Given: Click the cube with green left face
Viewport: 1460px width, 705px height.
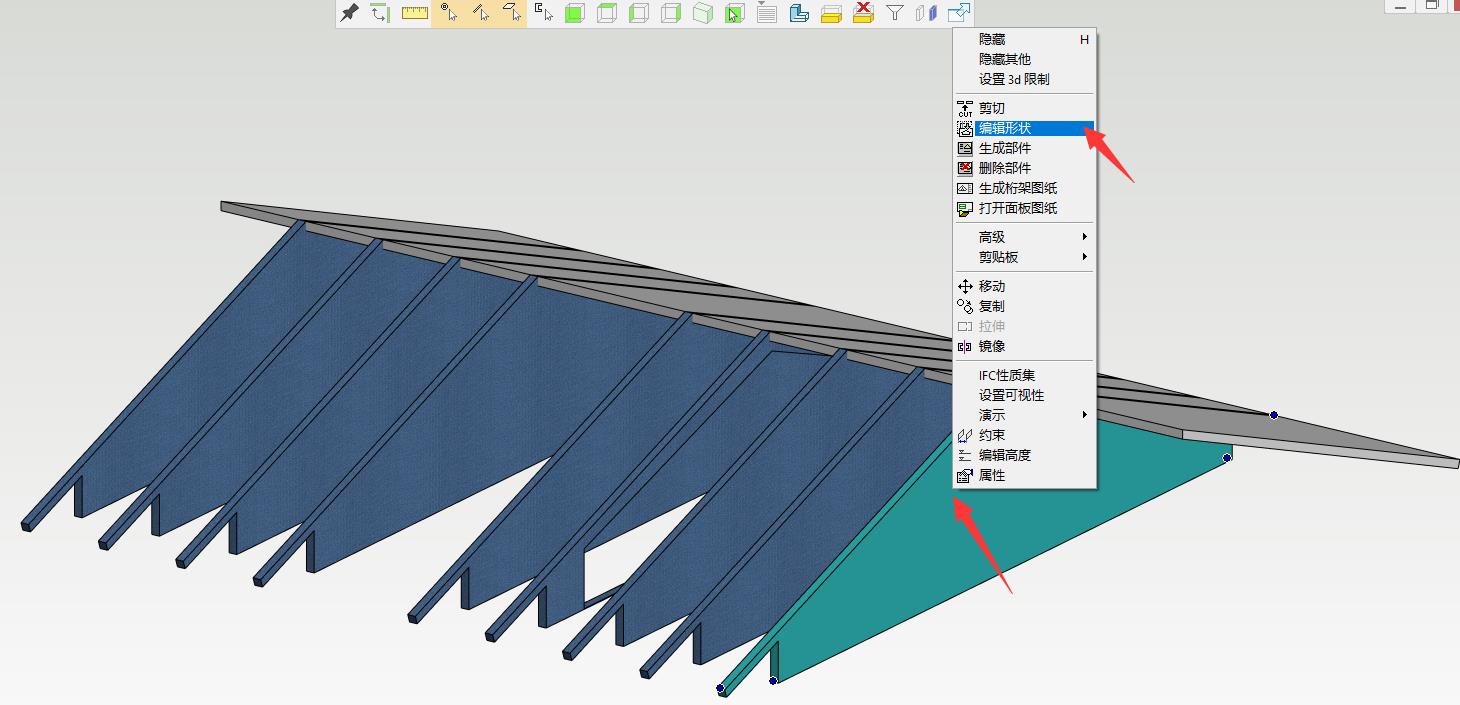Looking at the screenshot, I should (639, 13).
